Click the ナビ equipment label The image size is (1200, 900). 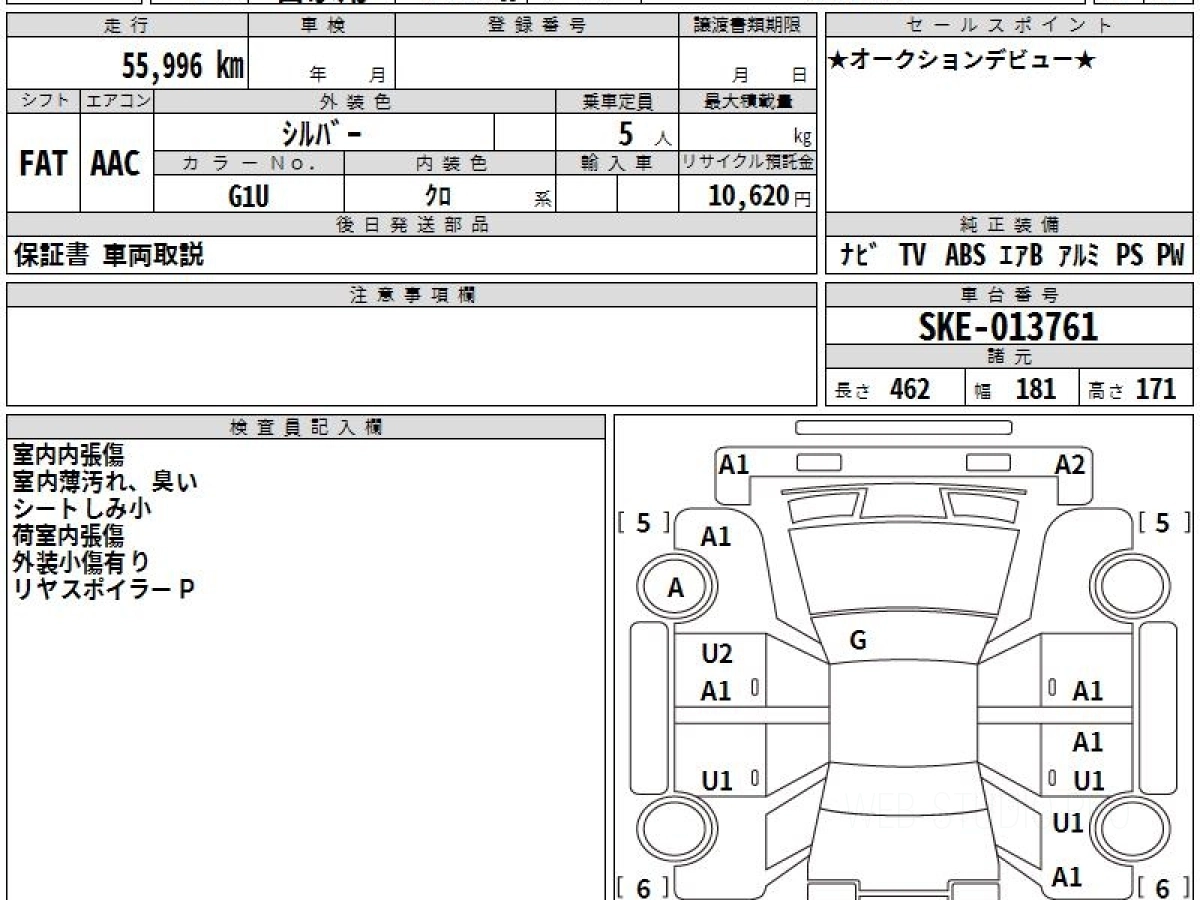(858, 255)
